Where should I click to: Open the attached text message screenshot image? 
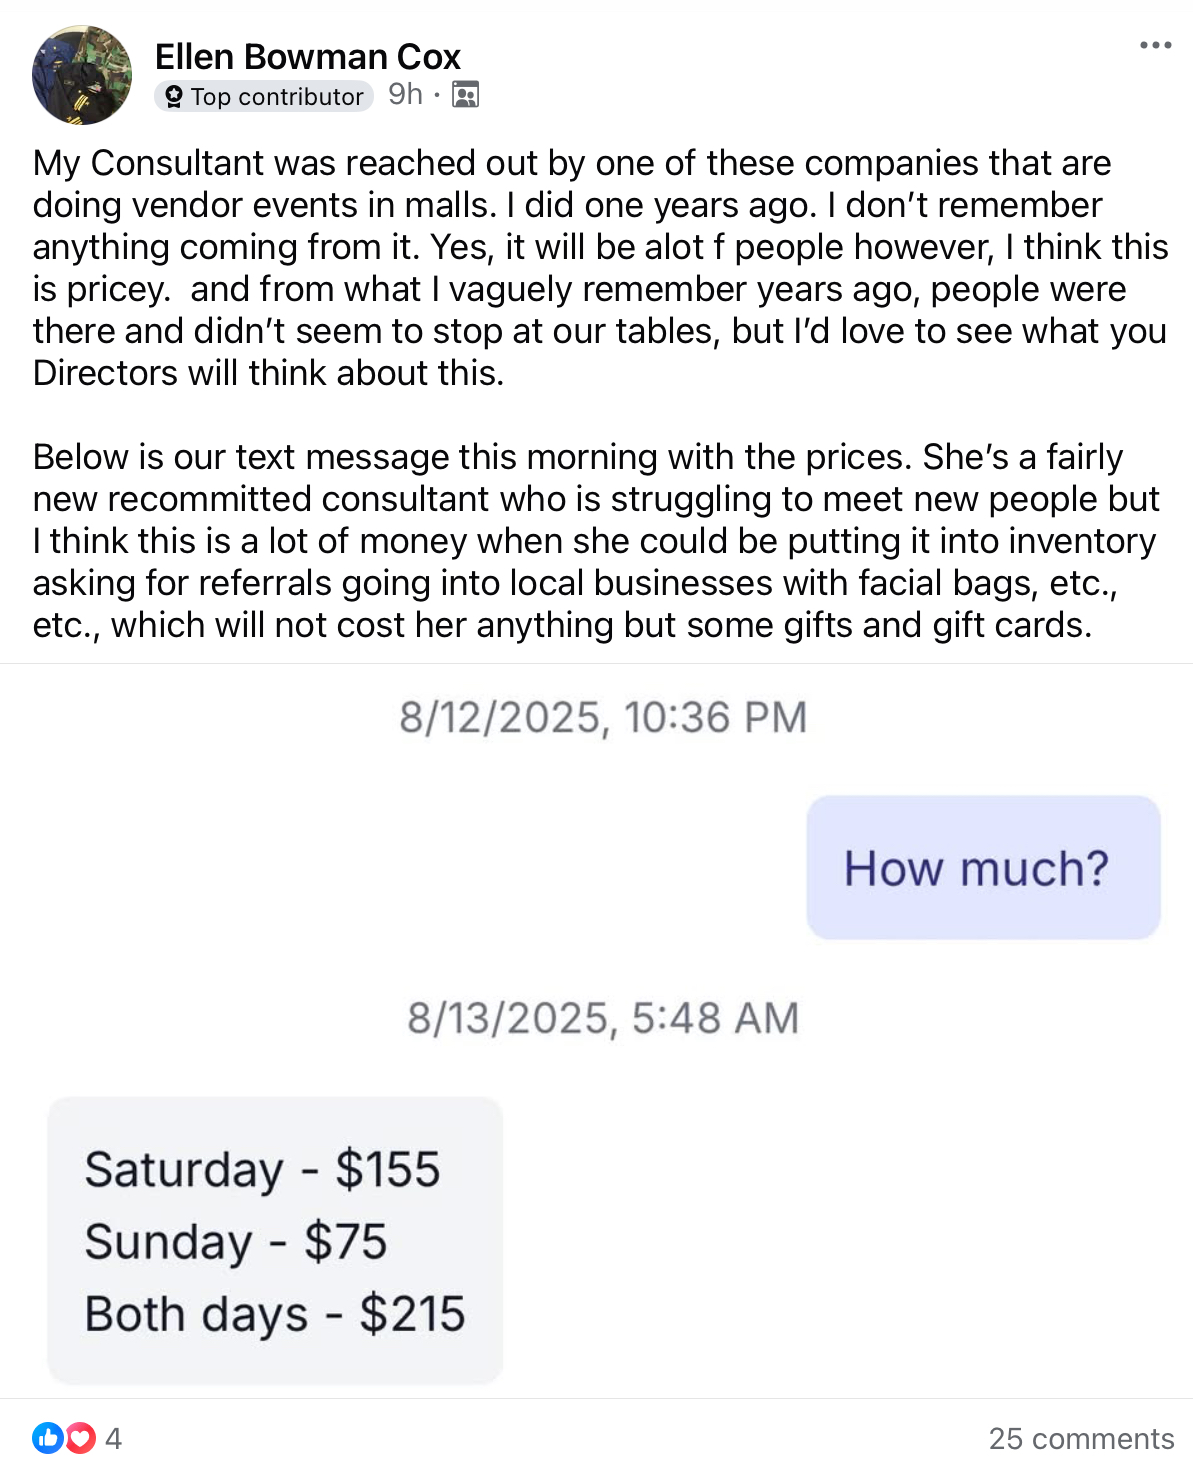[x=596, y=1031]
